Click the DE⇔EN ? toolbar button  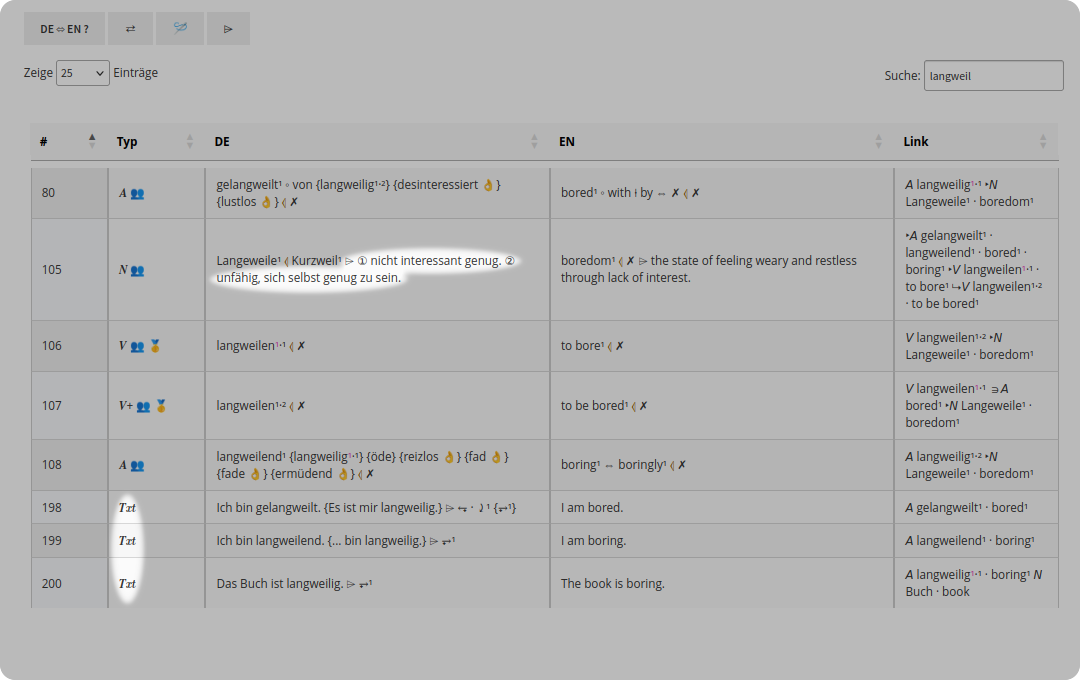(64, 29)
